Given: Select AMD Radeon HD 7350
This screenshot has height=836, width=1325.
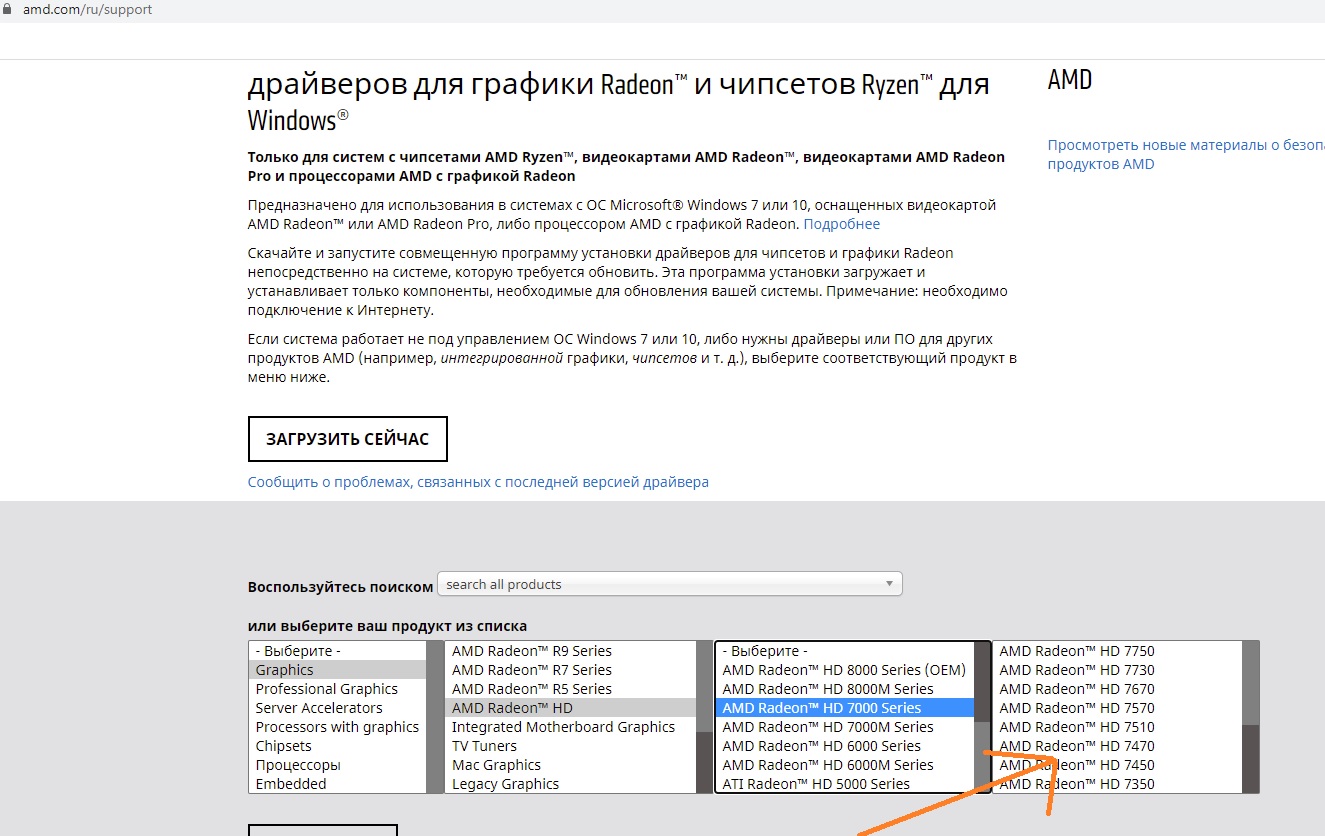Looking at the screenshot, I should click(x=1117, y=784).
